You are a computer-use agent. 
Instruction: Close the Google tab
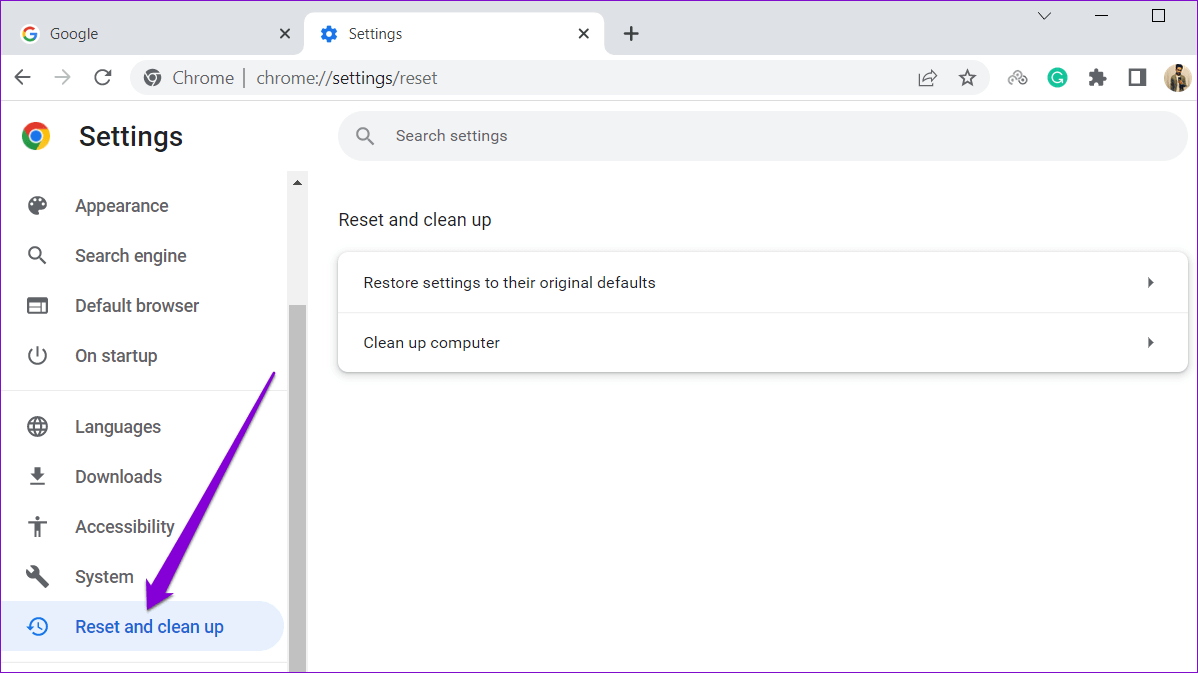pyautogui.click(x=285, y=34)
